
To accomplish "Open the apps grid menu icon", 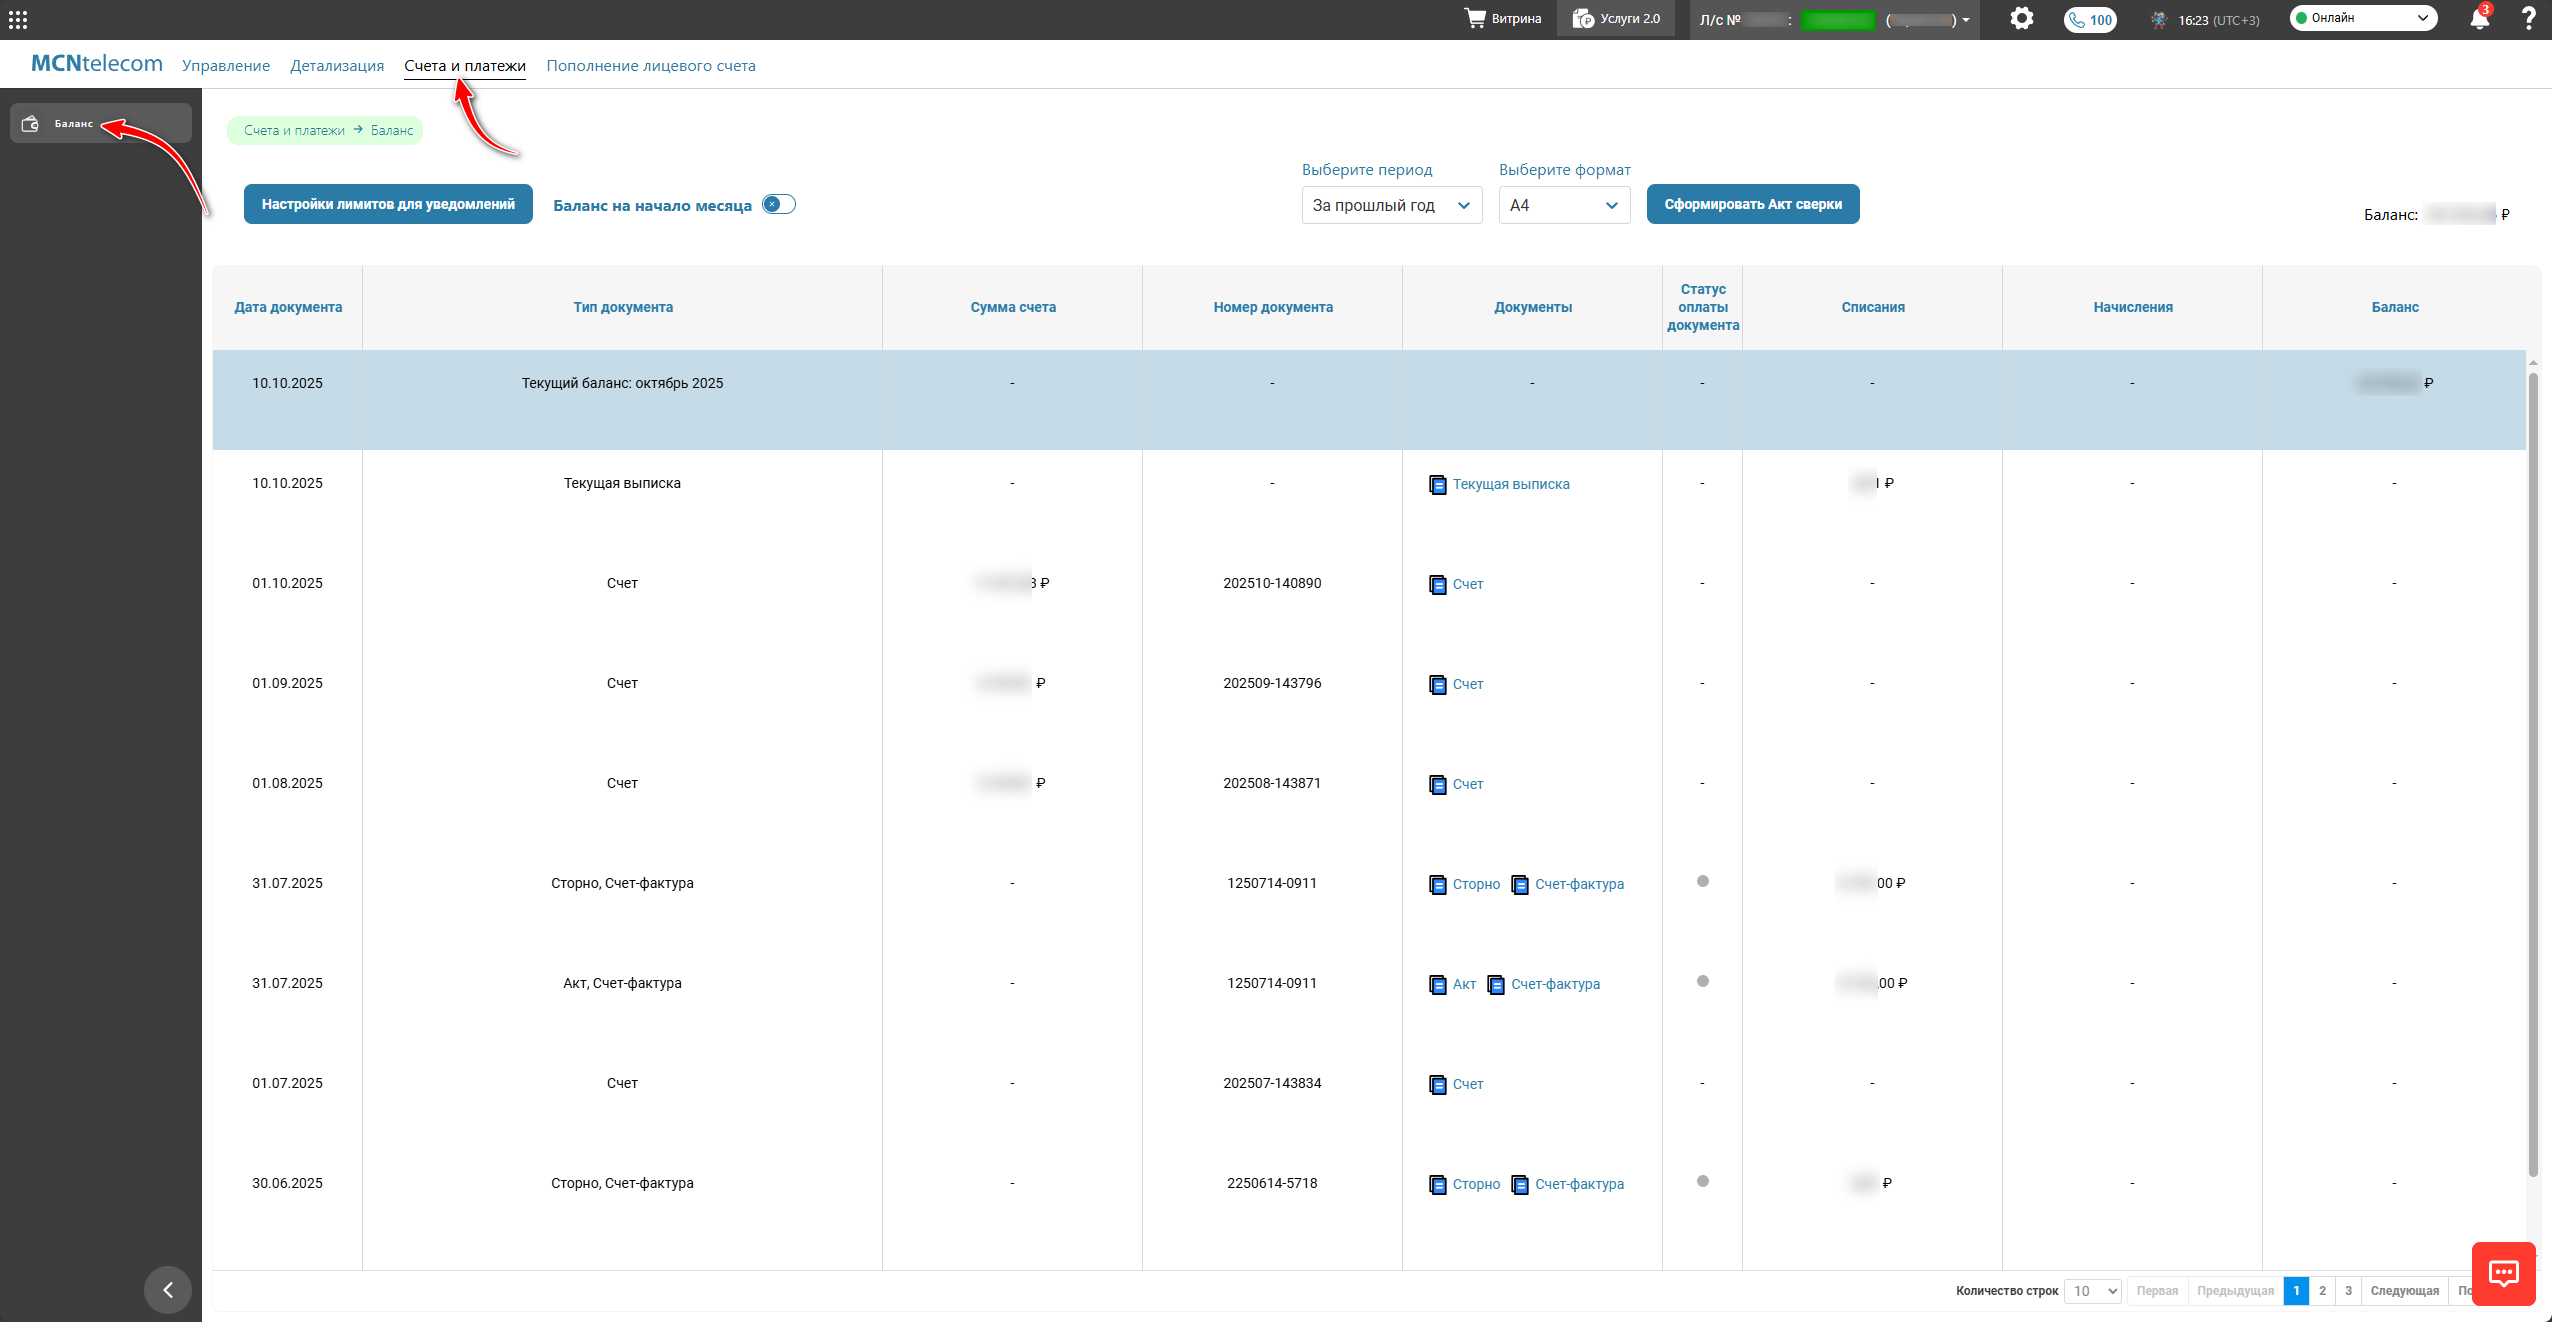I will click(18, 19).
